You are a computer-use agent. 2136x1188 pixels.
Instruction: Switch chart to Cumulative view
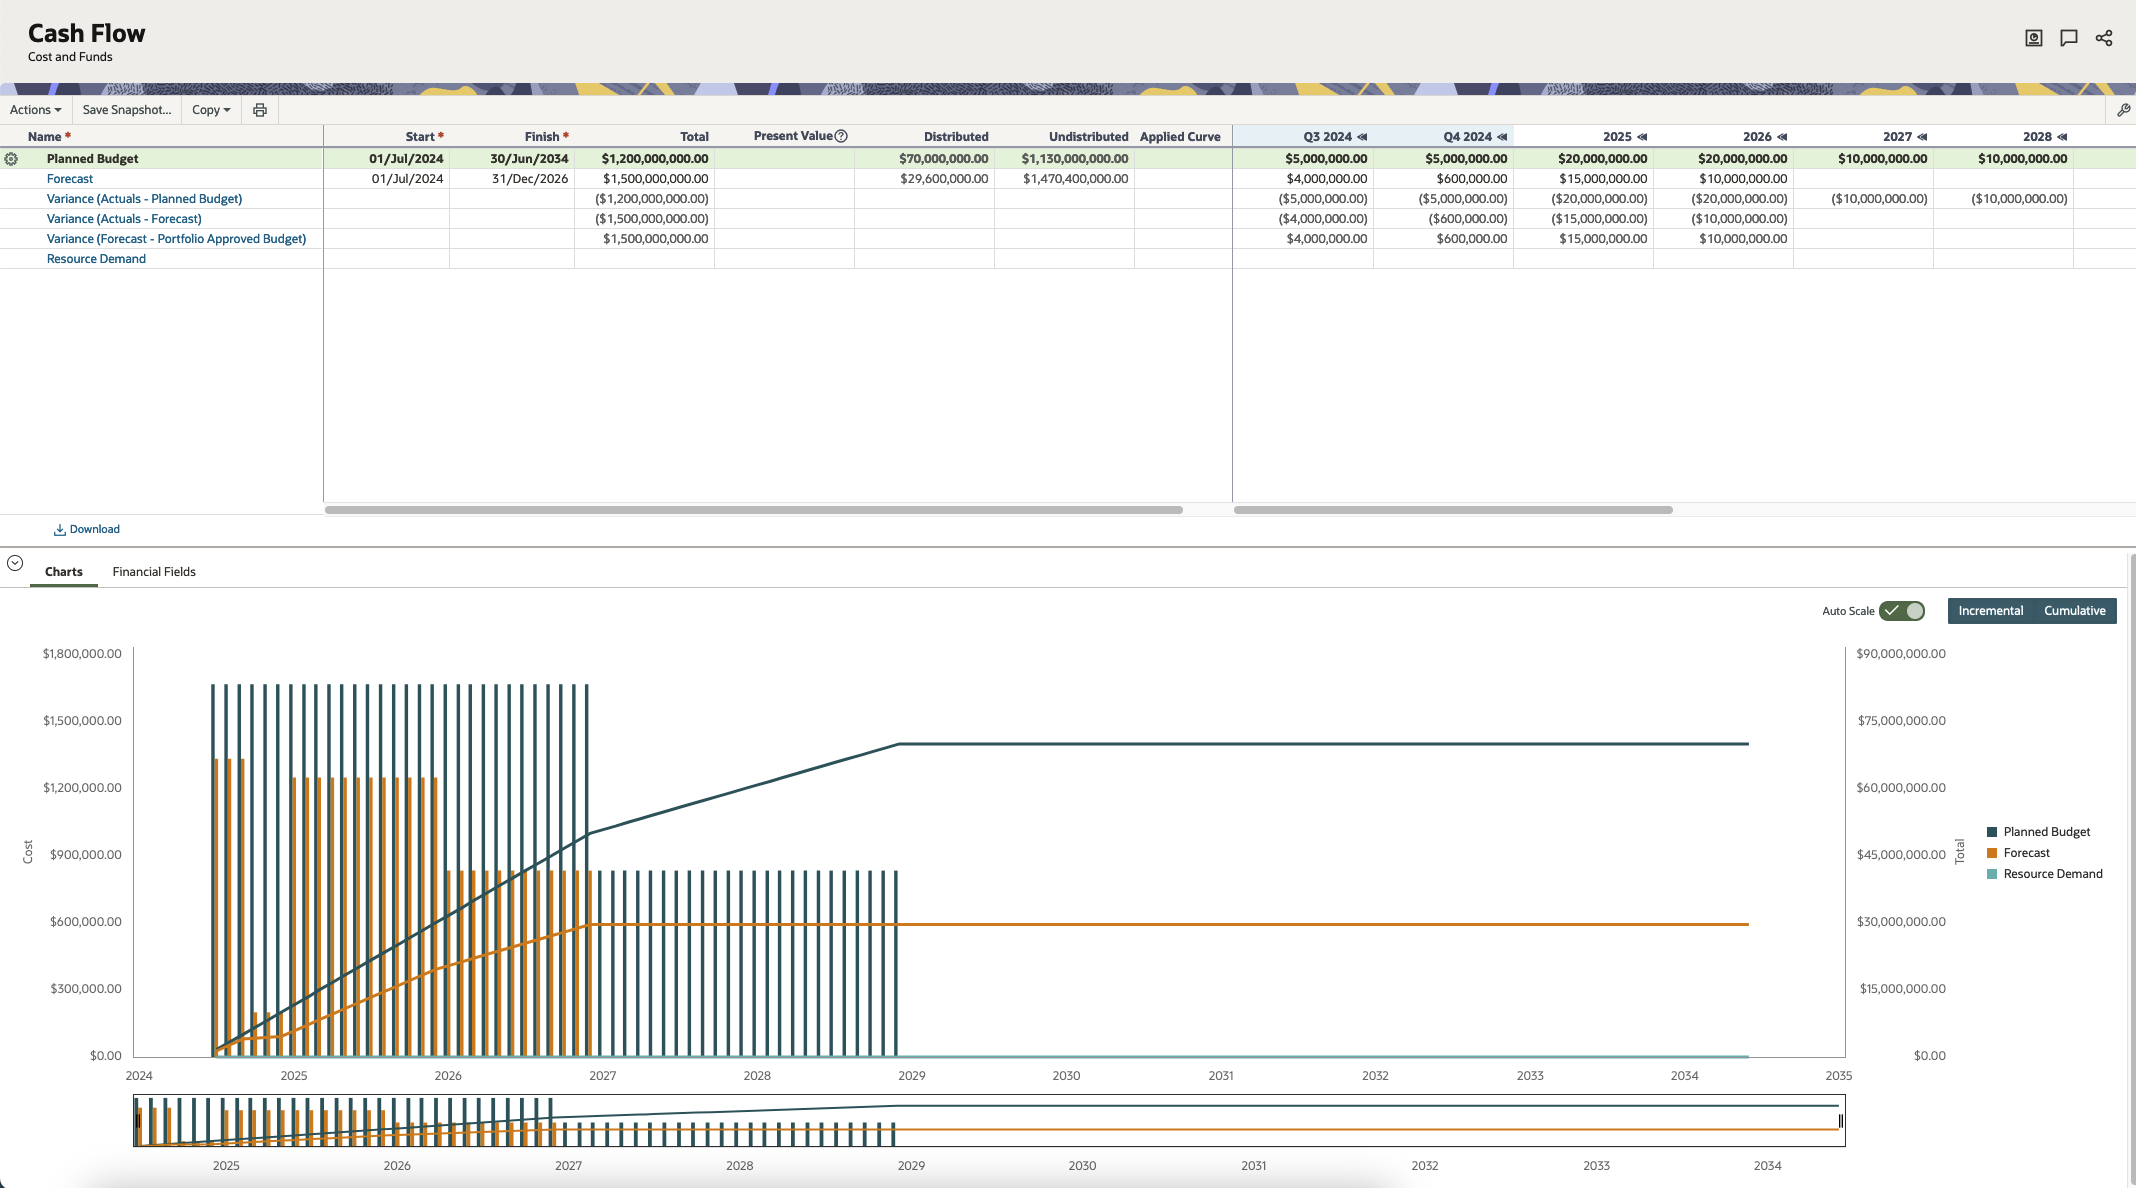tap(2074, 611)
